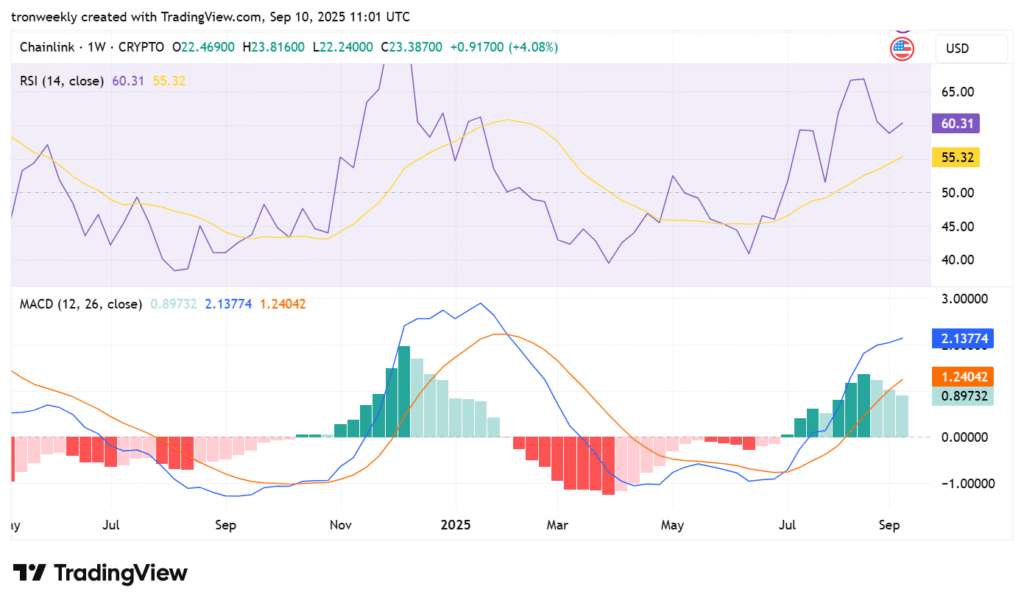Select the MACD (12, 26, close) legend
This screenshot has width=1024, height=606.
[80, 304]
